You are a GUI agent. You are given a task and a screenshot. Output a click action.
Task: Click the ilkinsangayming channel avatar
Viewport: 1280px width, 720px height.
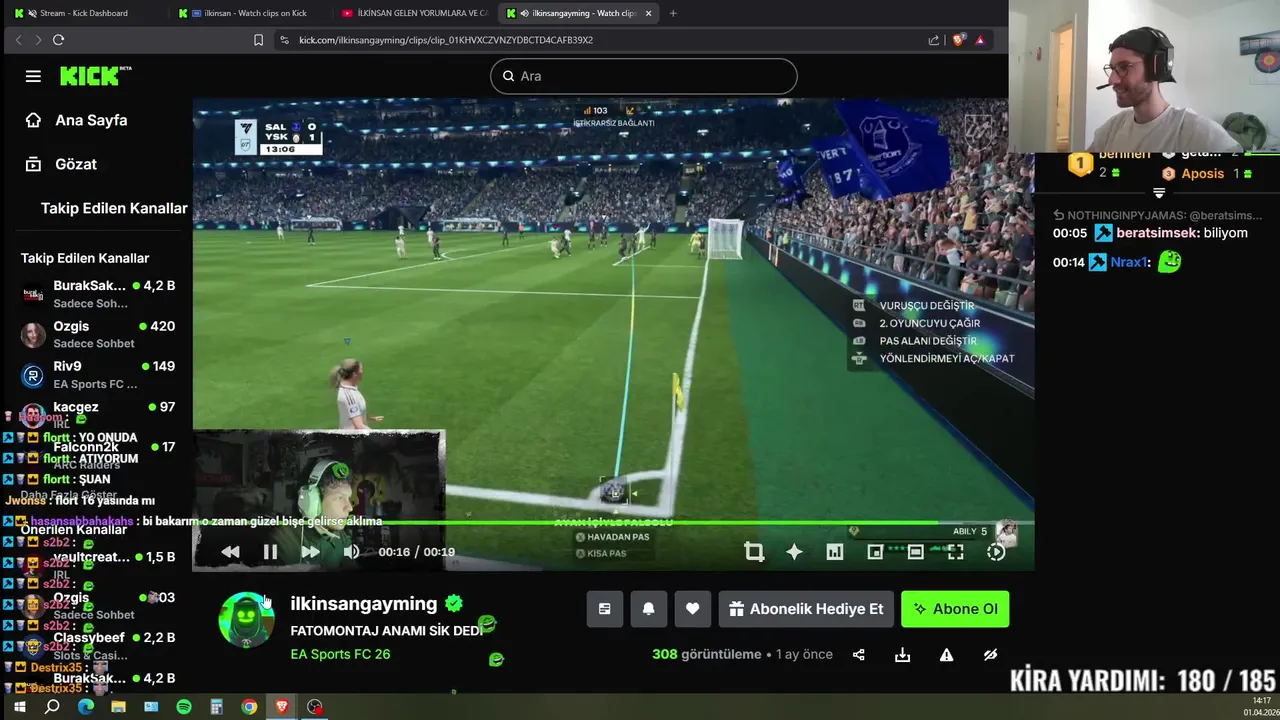coord(246,620)
